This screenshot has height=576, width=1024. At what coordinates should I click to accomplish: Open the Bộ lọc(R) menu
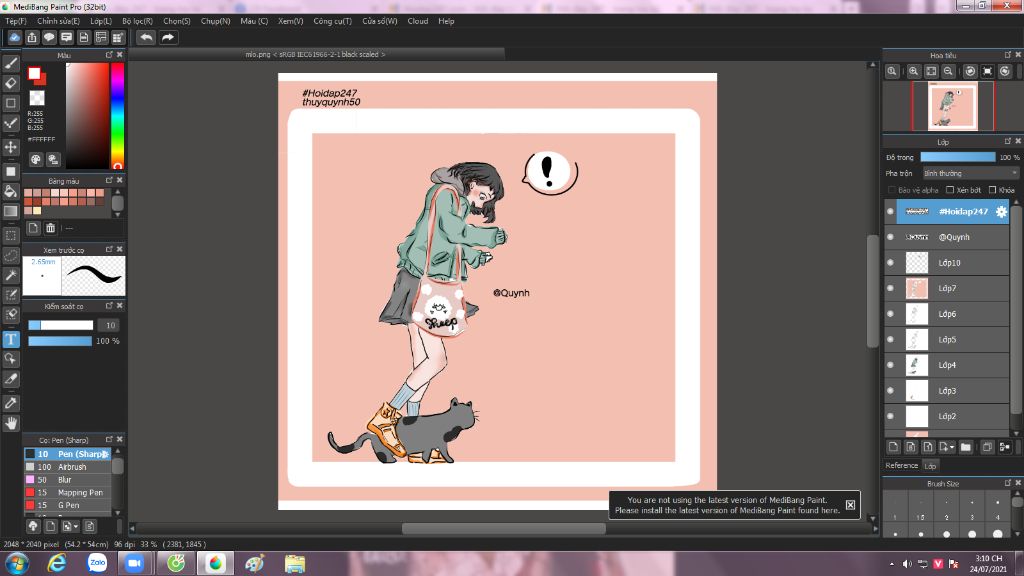tap(137, 21)
